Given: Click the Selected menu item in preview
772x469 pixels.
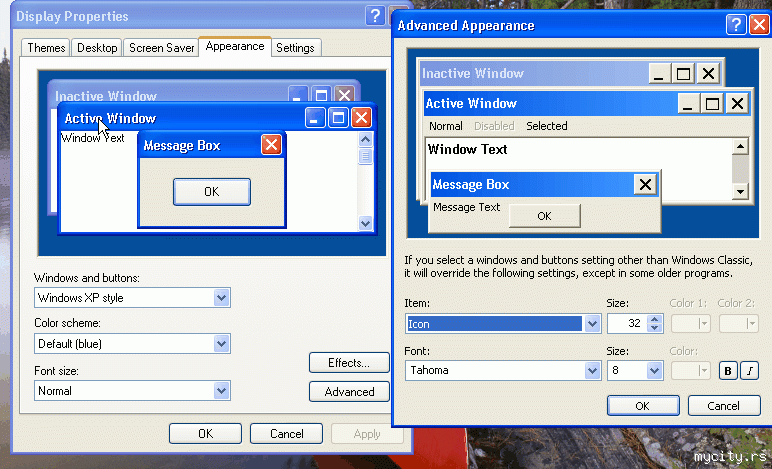Looking at the screenshot, I should point(547,126).
